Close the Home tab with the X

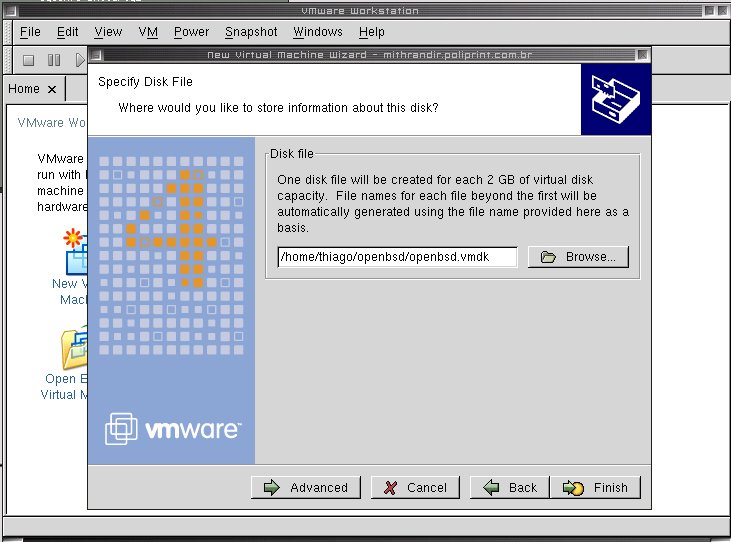(52, 89)
